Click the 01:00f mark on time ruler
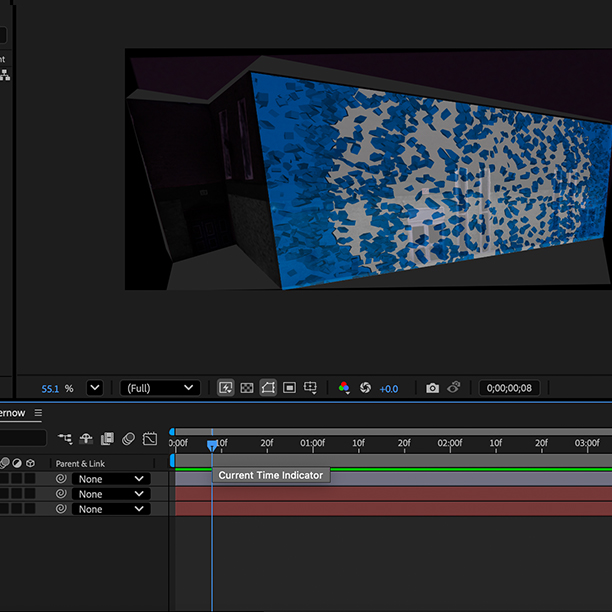This screenshot has height=612, width=612. coord(312,443)
